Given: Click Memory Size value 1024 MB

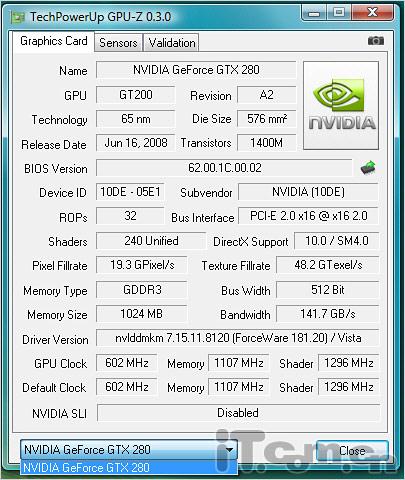Looking at the screenshot, I should [142, 314].
